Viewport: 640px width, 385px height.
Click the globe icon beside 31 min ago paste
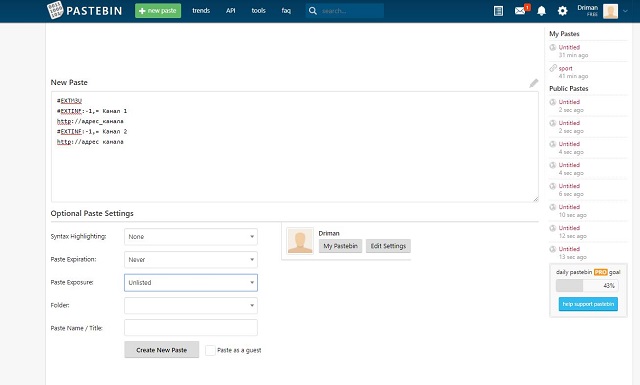tap(553, 47)
